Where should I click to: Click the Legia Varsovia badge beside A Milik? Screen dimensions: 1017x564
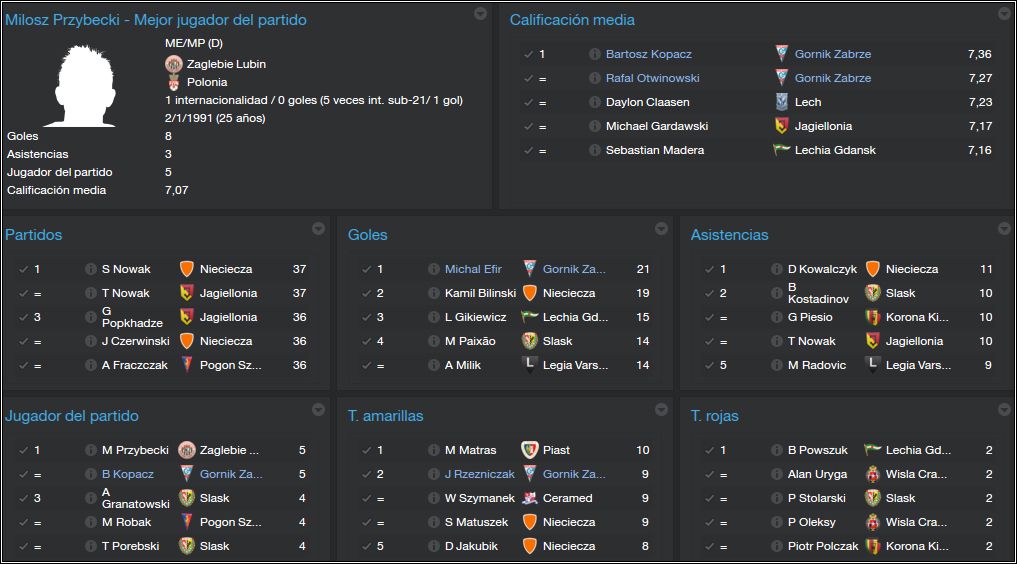tap(530, 364)
